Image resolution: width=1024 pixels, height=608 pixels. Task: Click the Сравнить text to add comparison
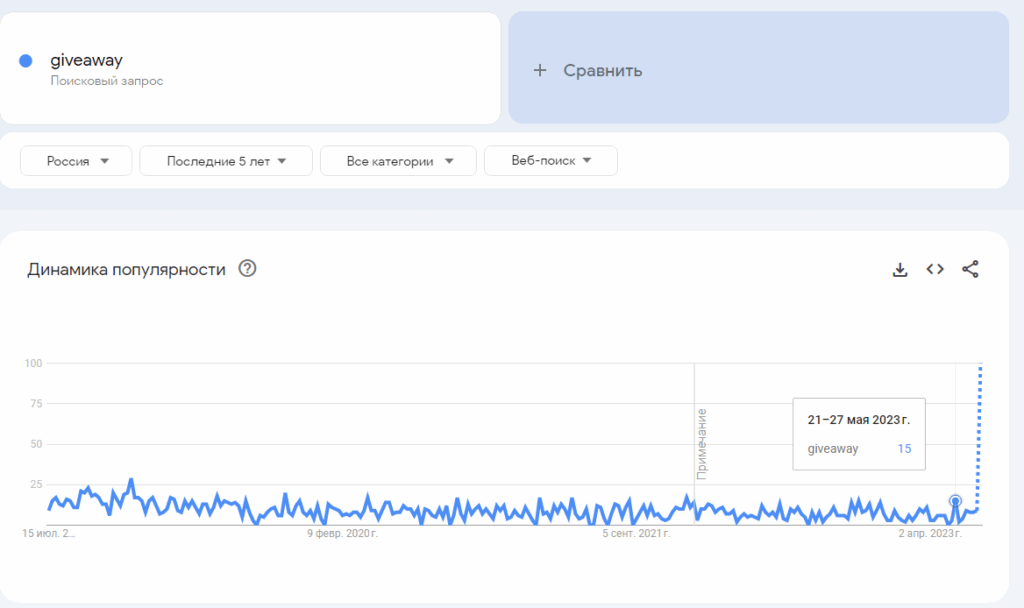[x=602, y=70]
